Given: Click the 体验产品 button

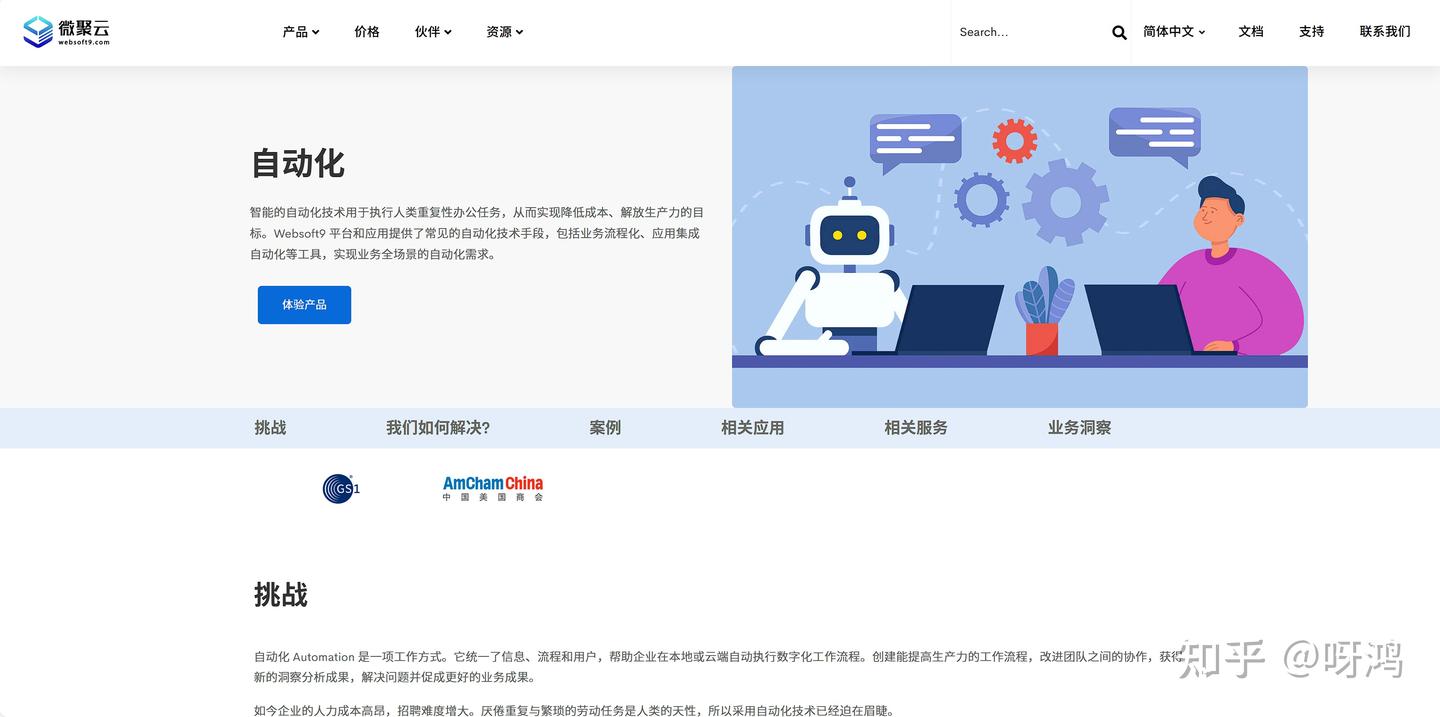Looking at the screenshot, I should click(304, 304).
